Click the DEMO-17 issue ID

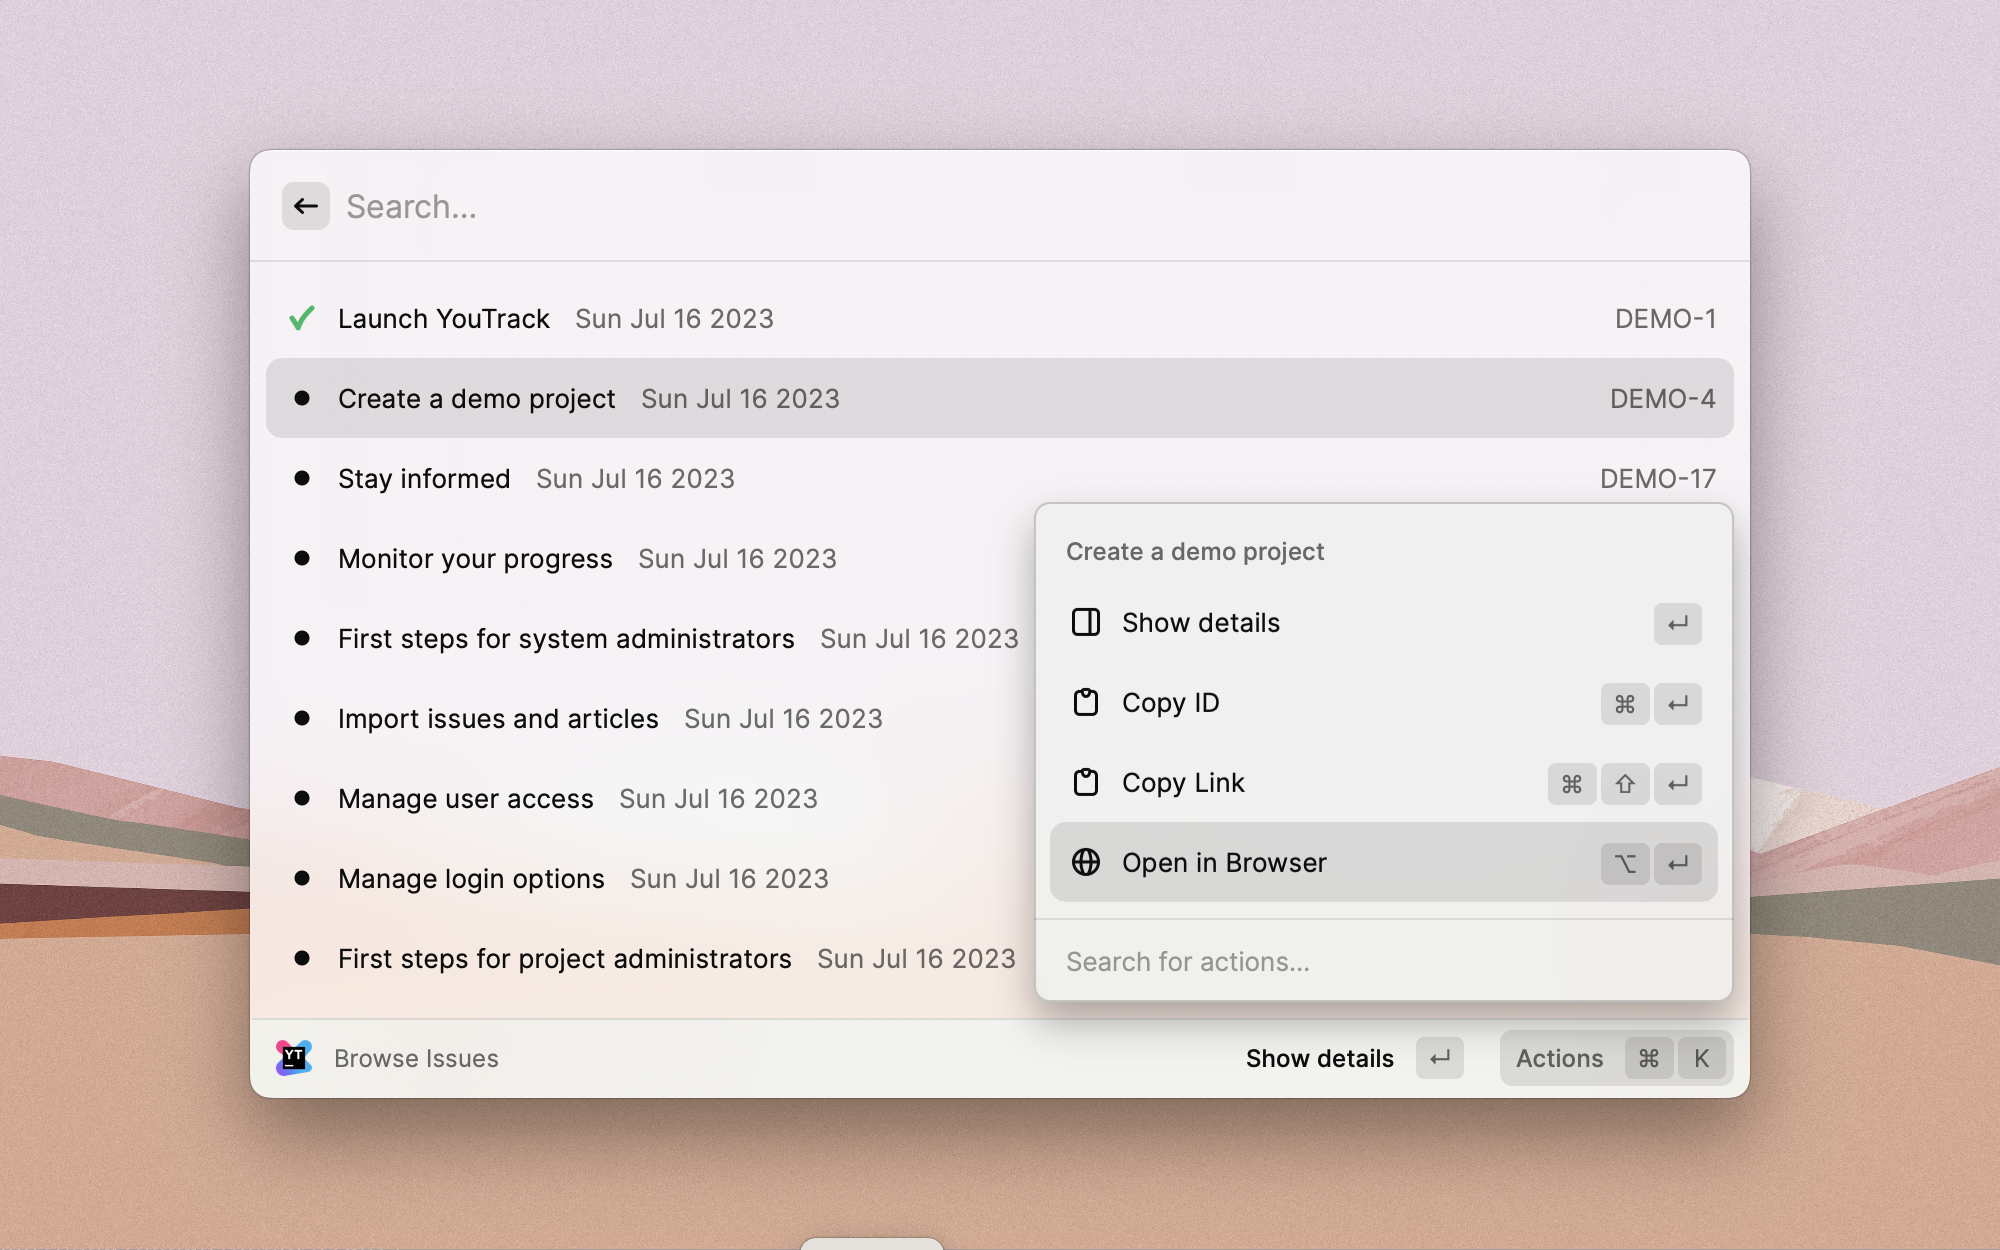point(1657,478)
